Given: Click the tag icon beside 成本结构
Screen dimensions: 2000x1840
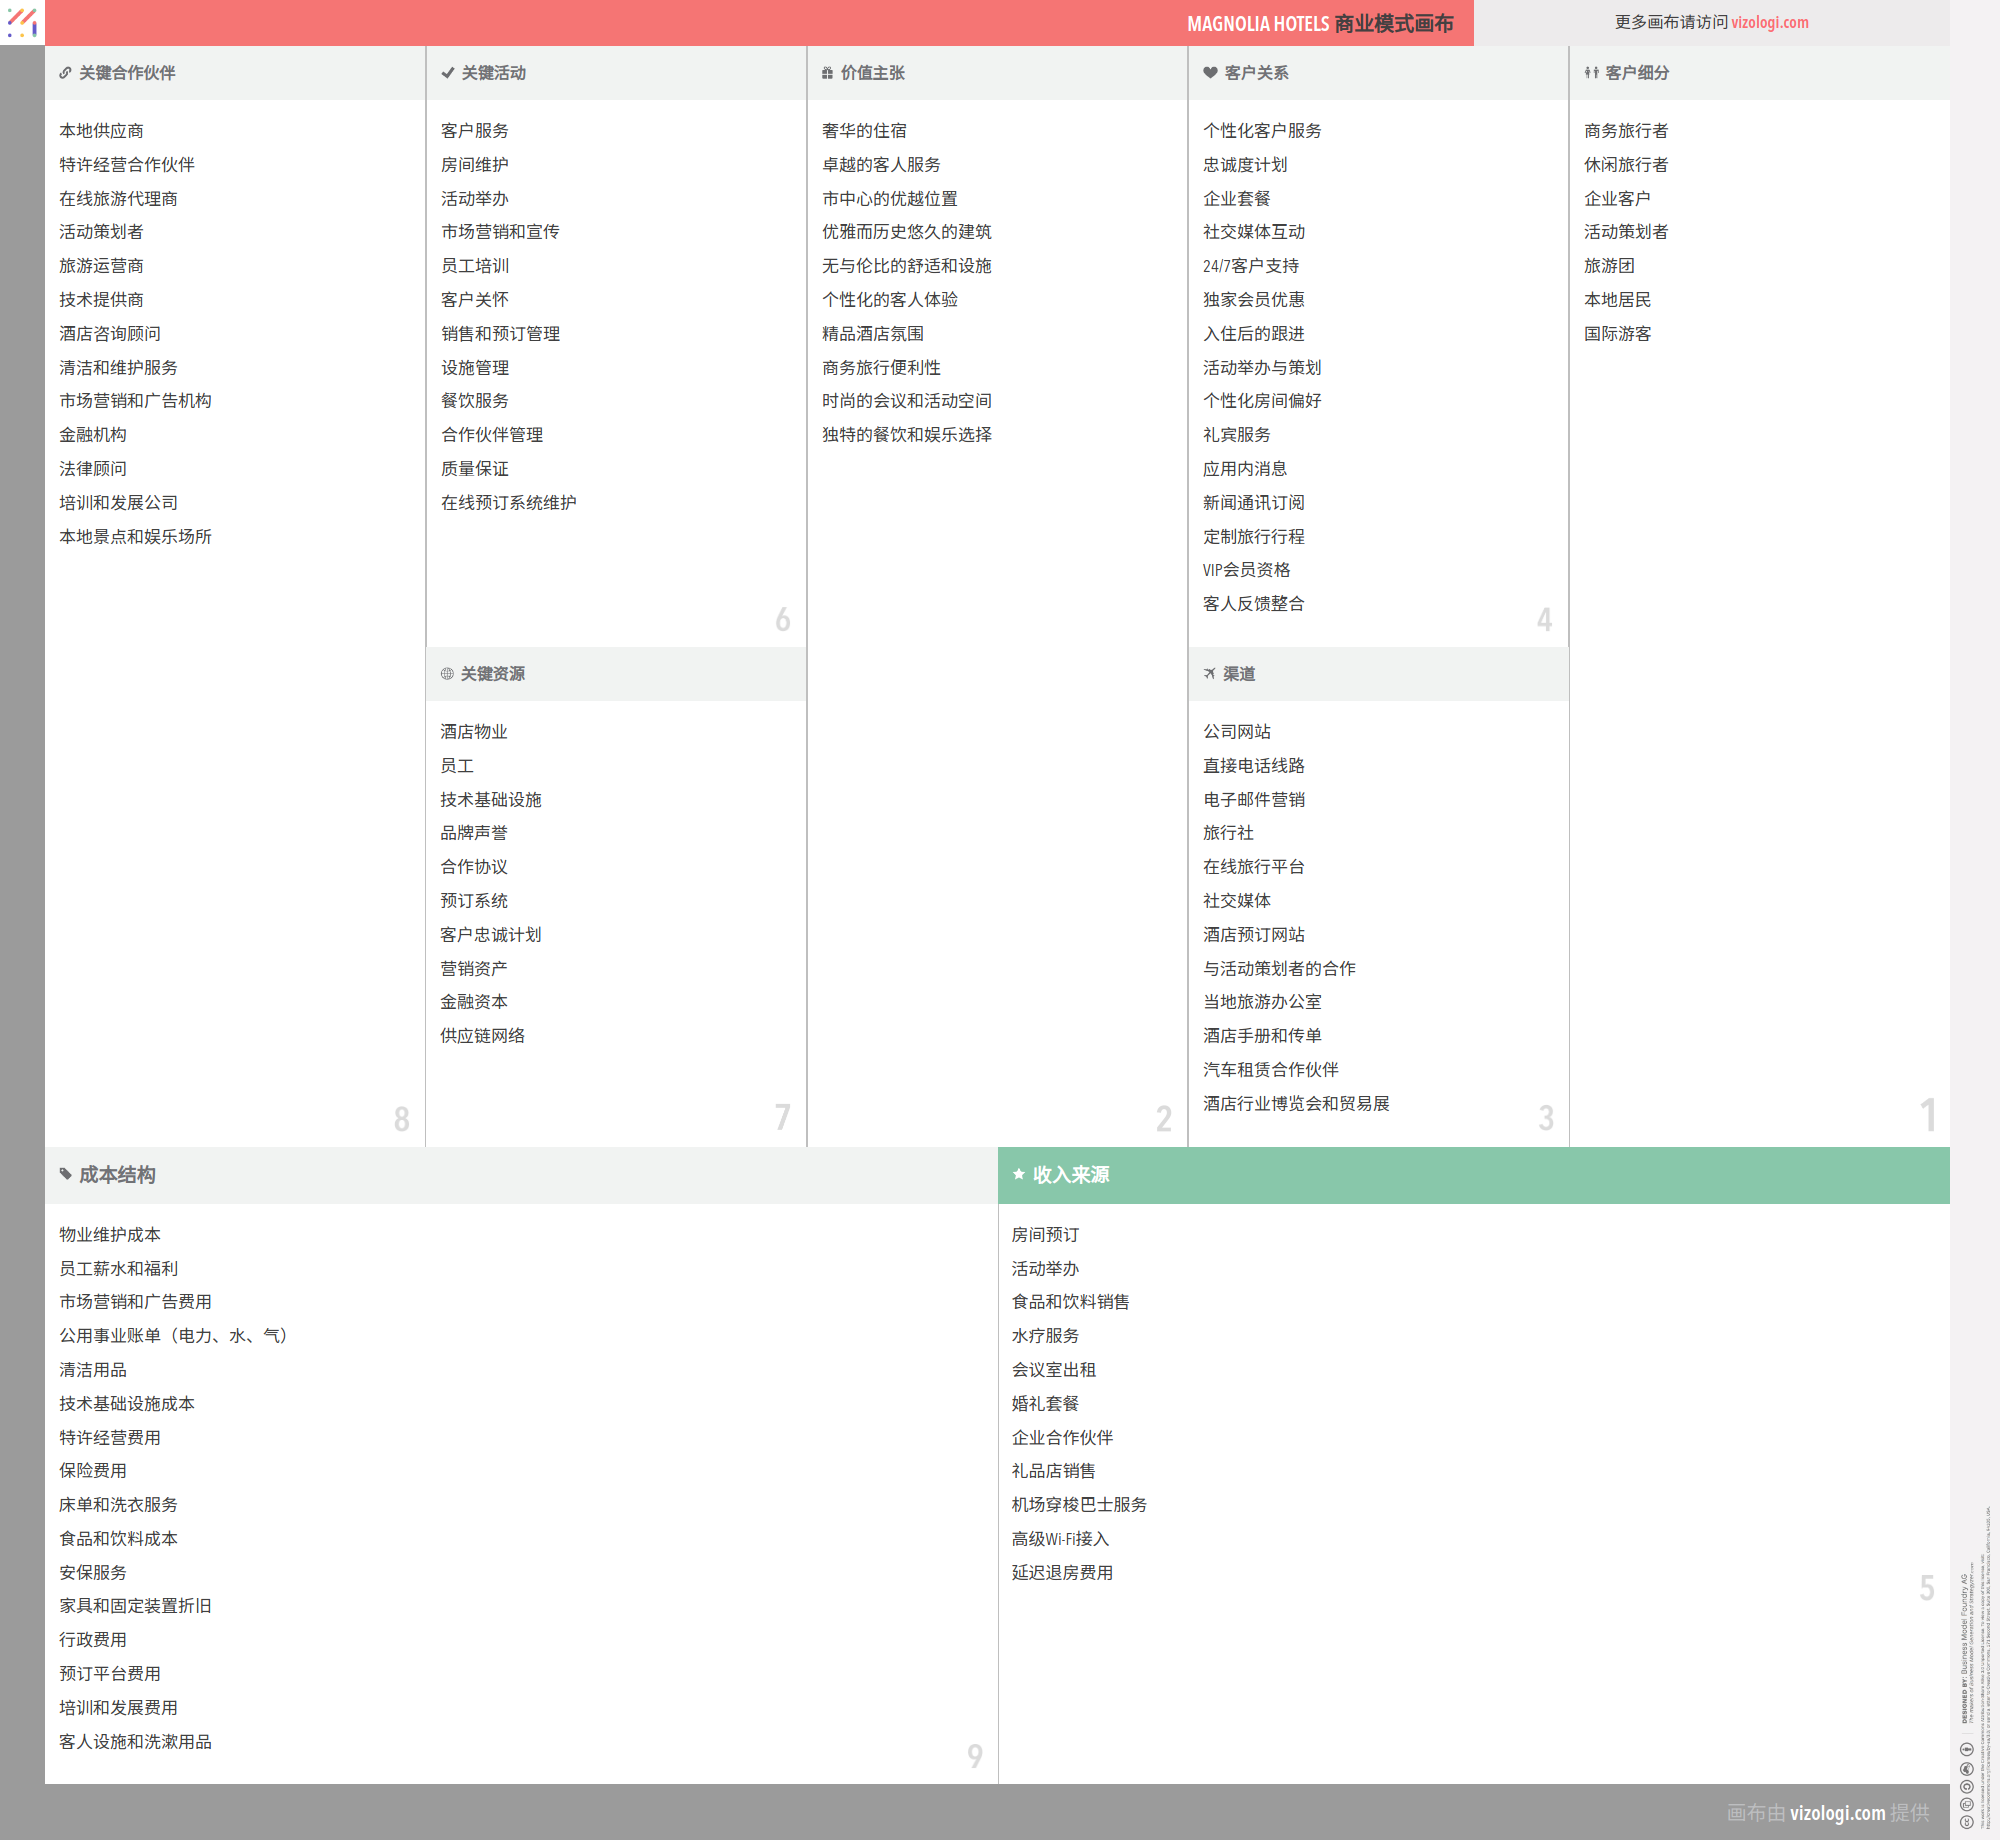Looking at the screenshot, I should point(66,1174).
